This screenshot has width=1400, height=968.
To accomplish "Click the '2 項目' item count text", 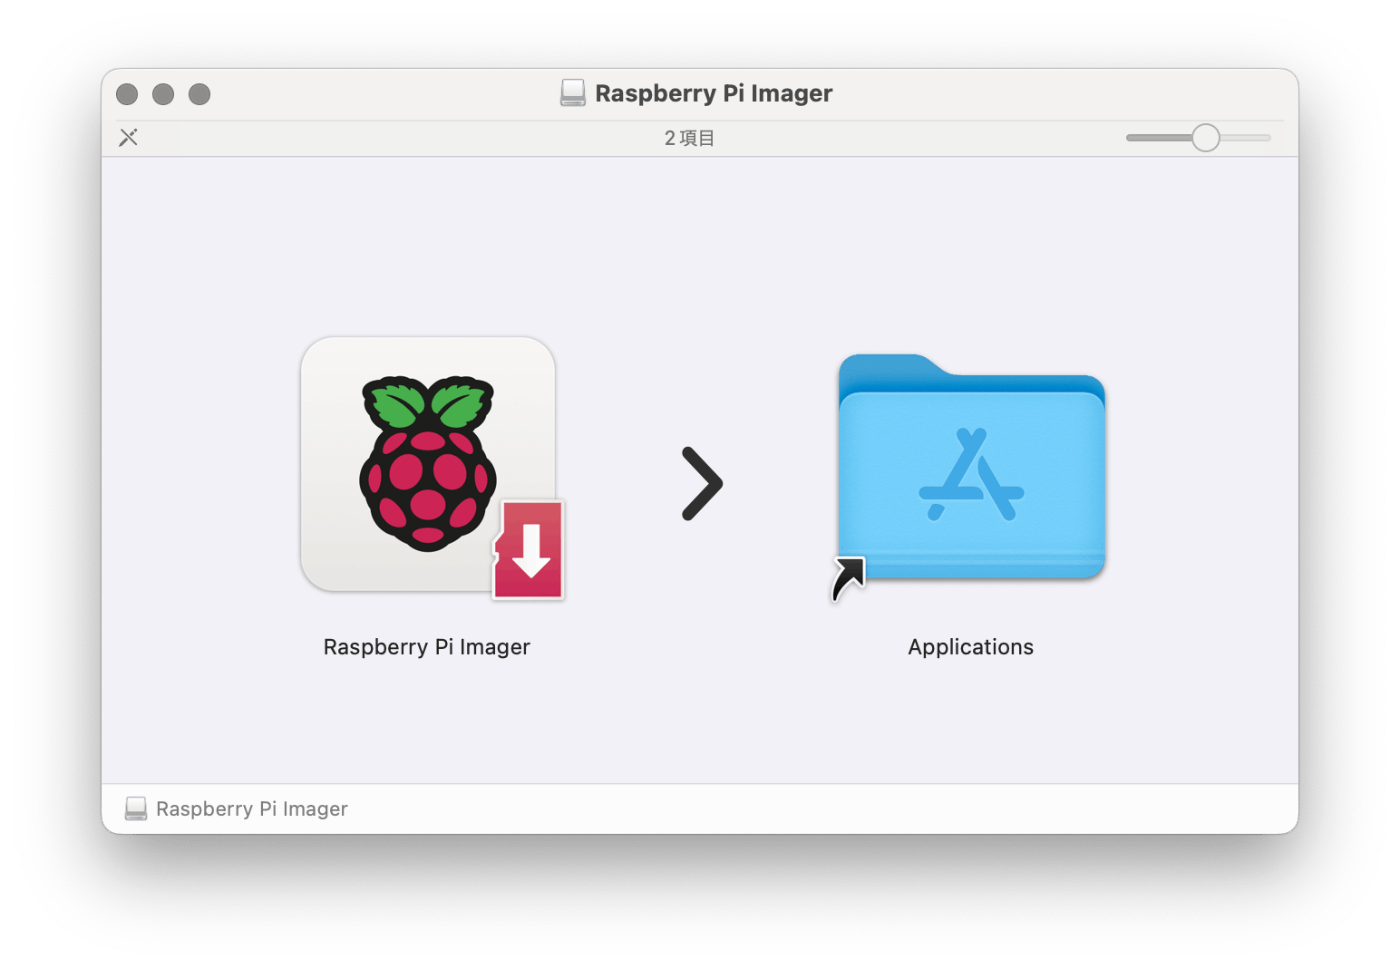I will pyautogui.click(x=690, y=138).
